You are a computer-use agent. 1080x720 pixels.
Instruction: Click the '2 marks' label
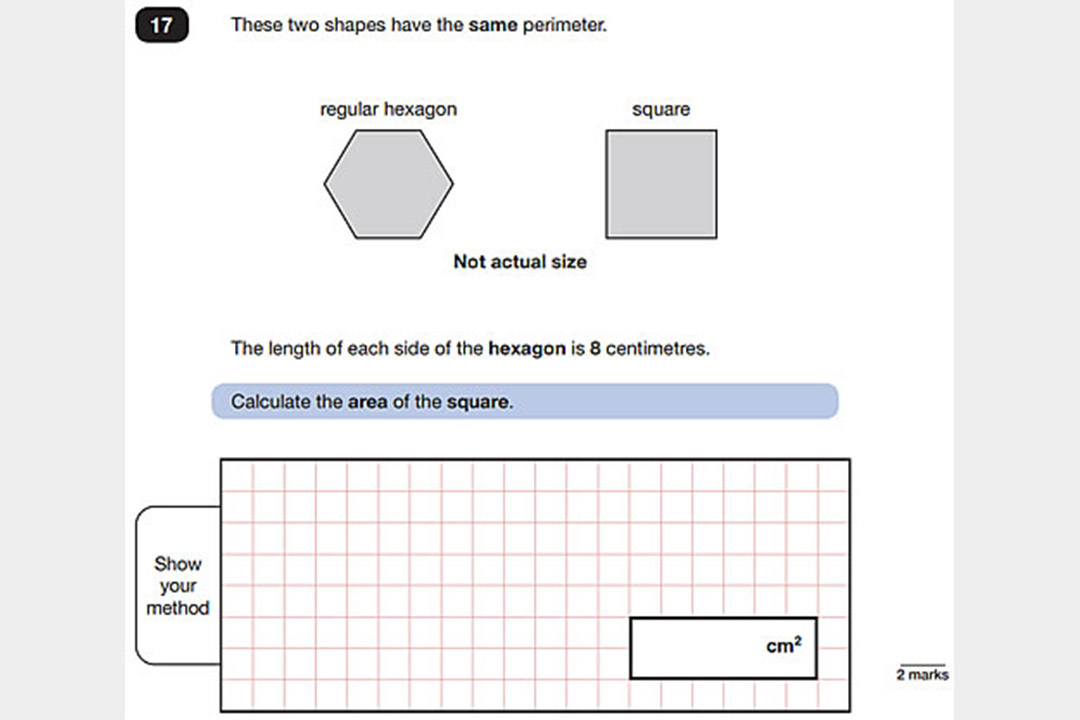922,675
